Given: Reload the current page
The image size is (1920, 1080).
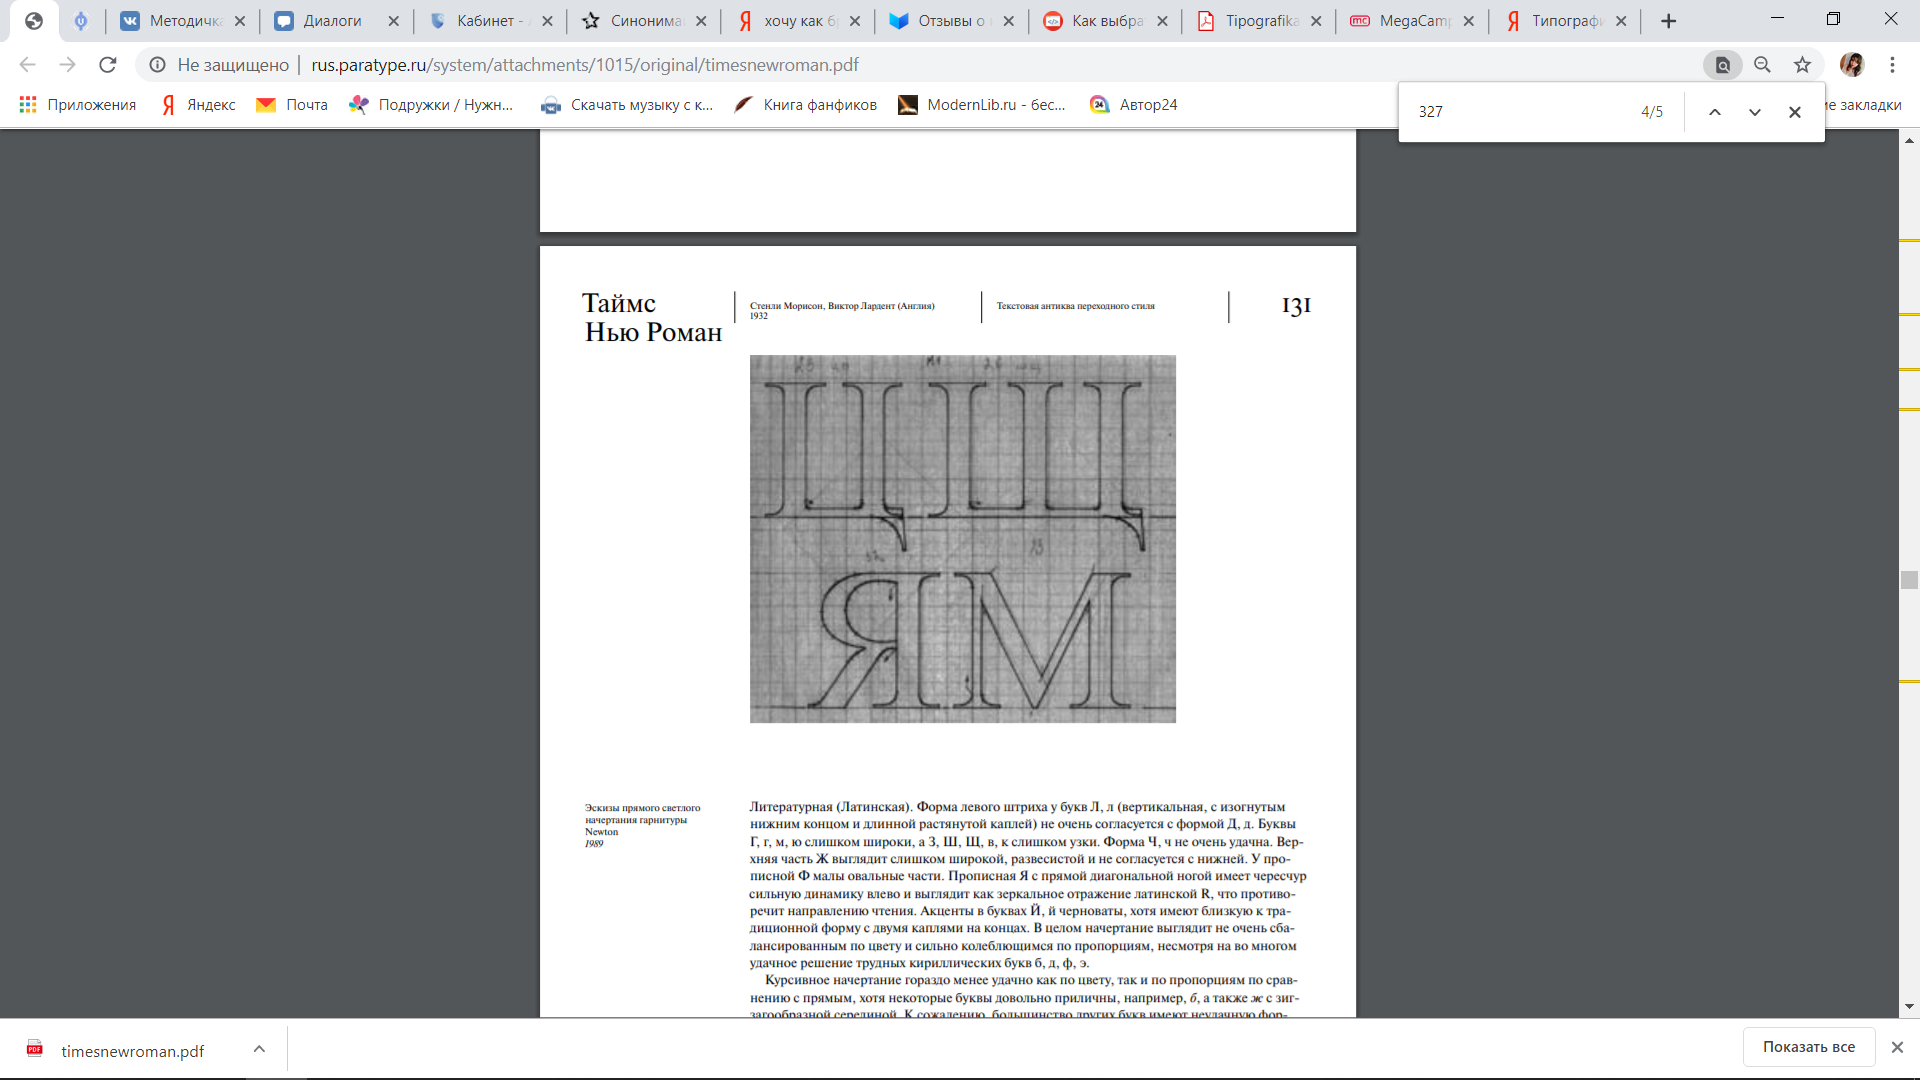Looking at the screenshot, I should point(108,65).
